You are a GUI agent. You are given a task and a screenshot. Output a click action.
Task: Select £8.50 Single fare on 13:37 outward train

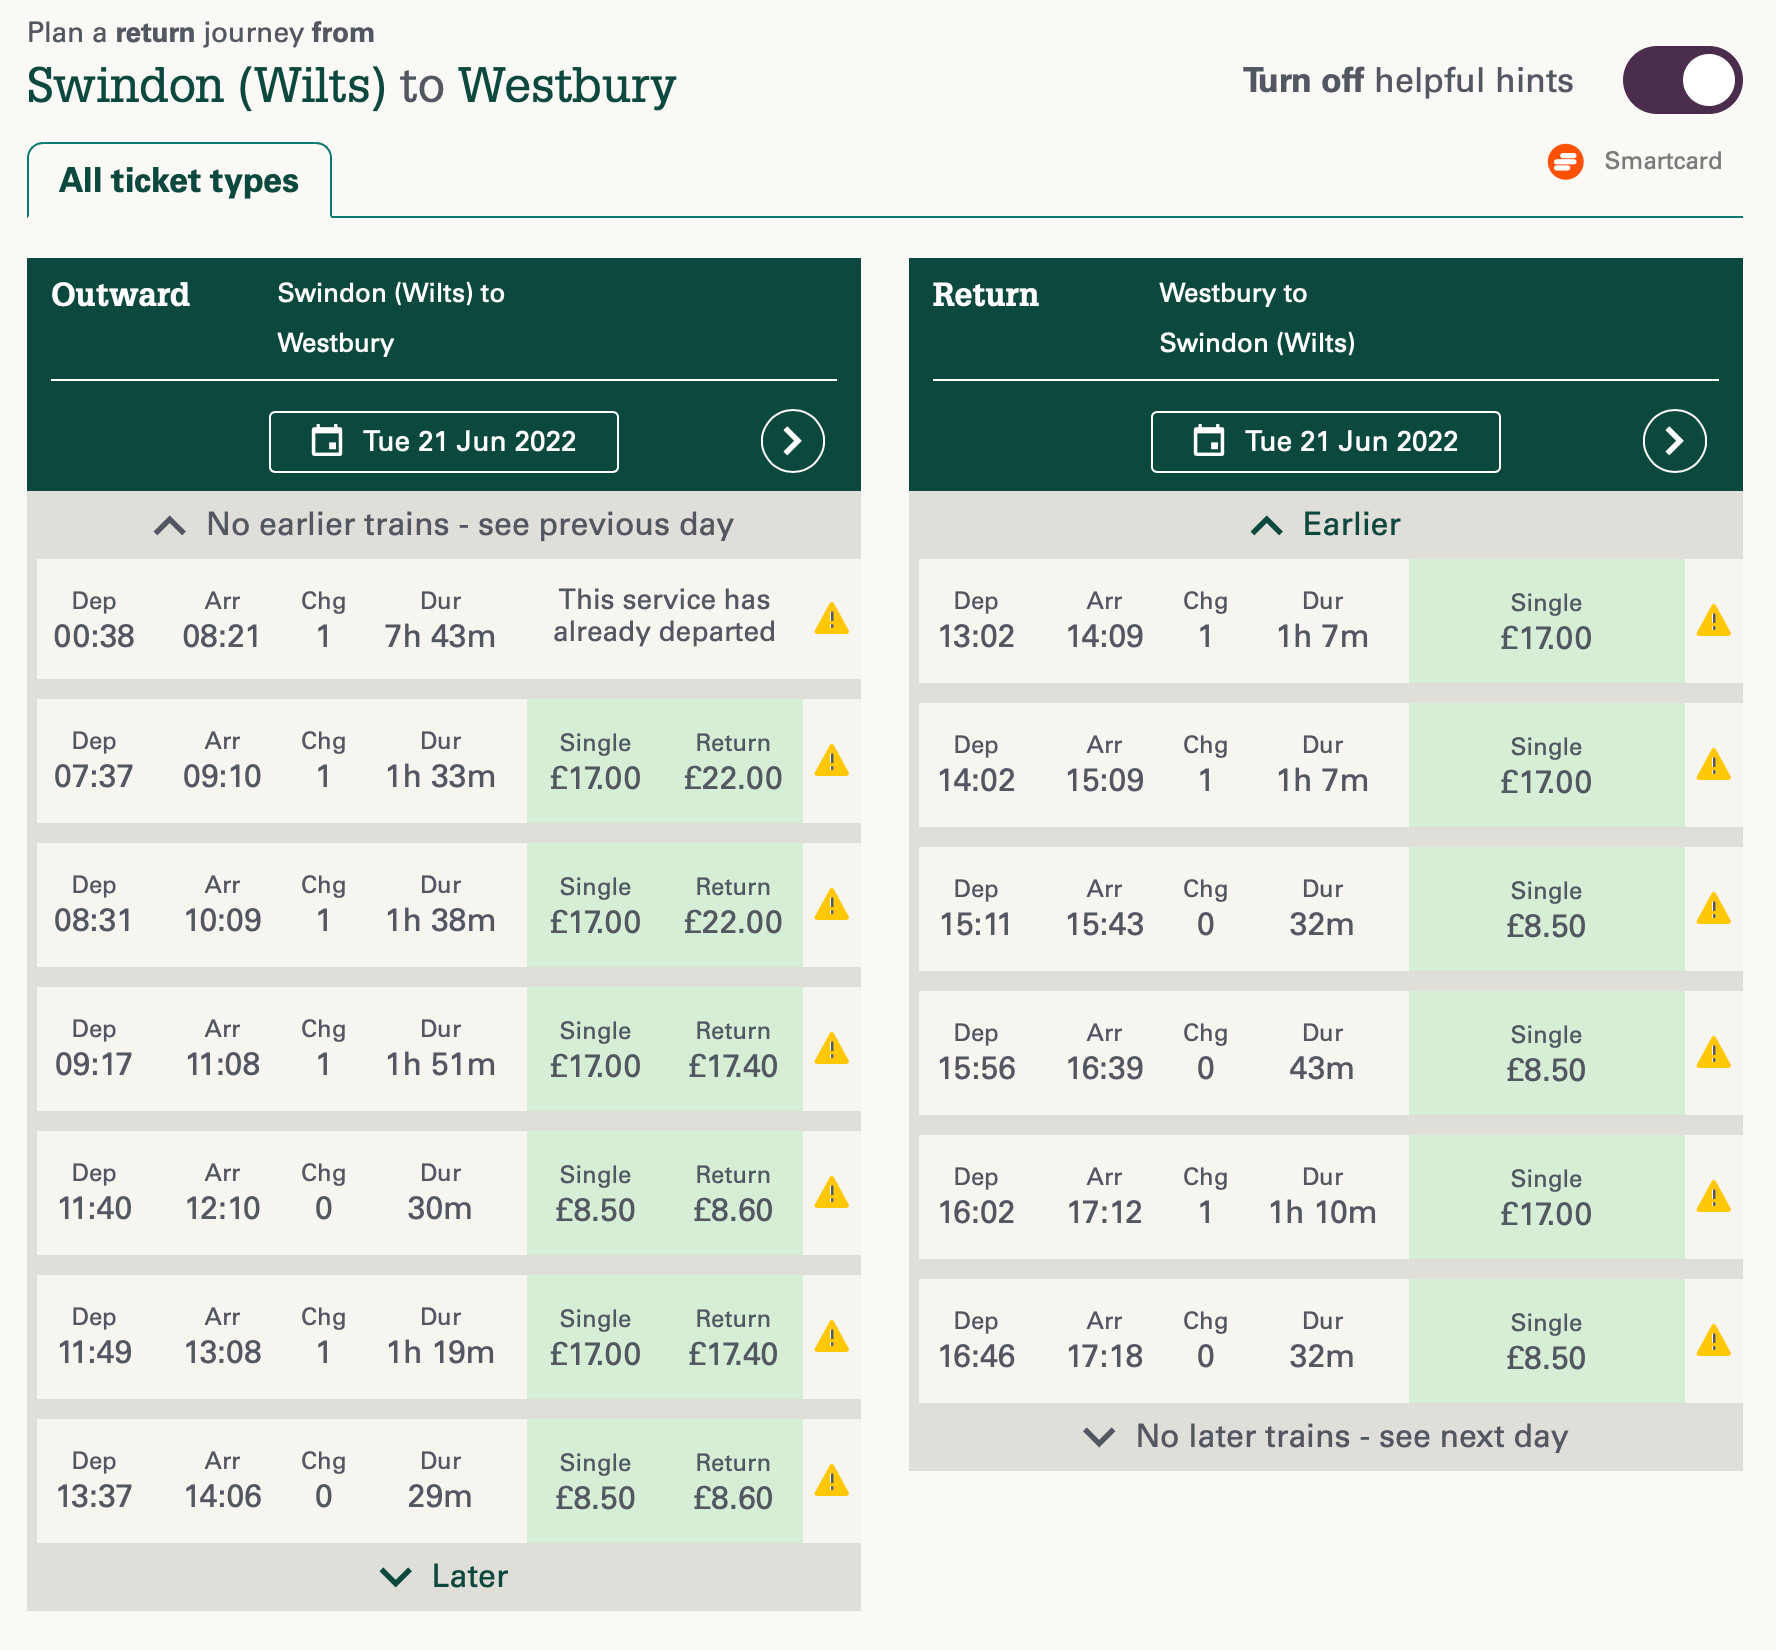coord(595,1482)
